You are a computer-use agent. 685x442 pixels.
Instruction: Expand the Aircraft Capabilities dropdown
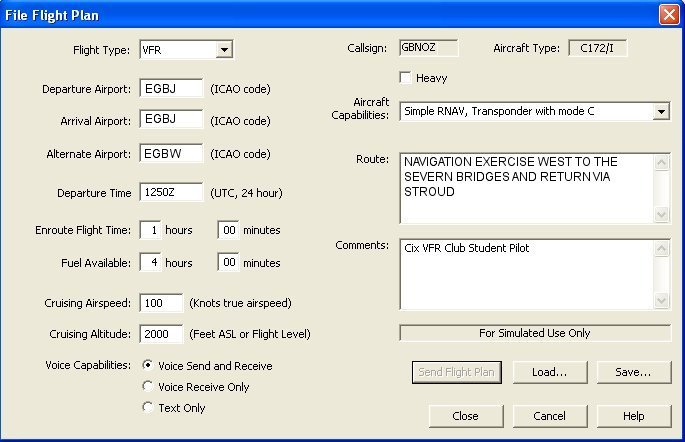coord(660,112)
